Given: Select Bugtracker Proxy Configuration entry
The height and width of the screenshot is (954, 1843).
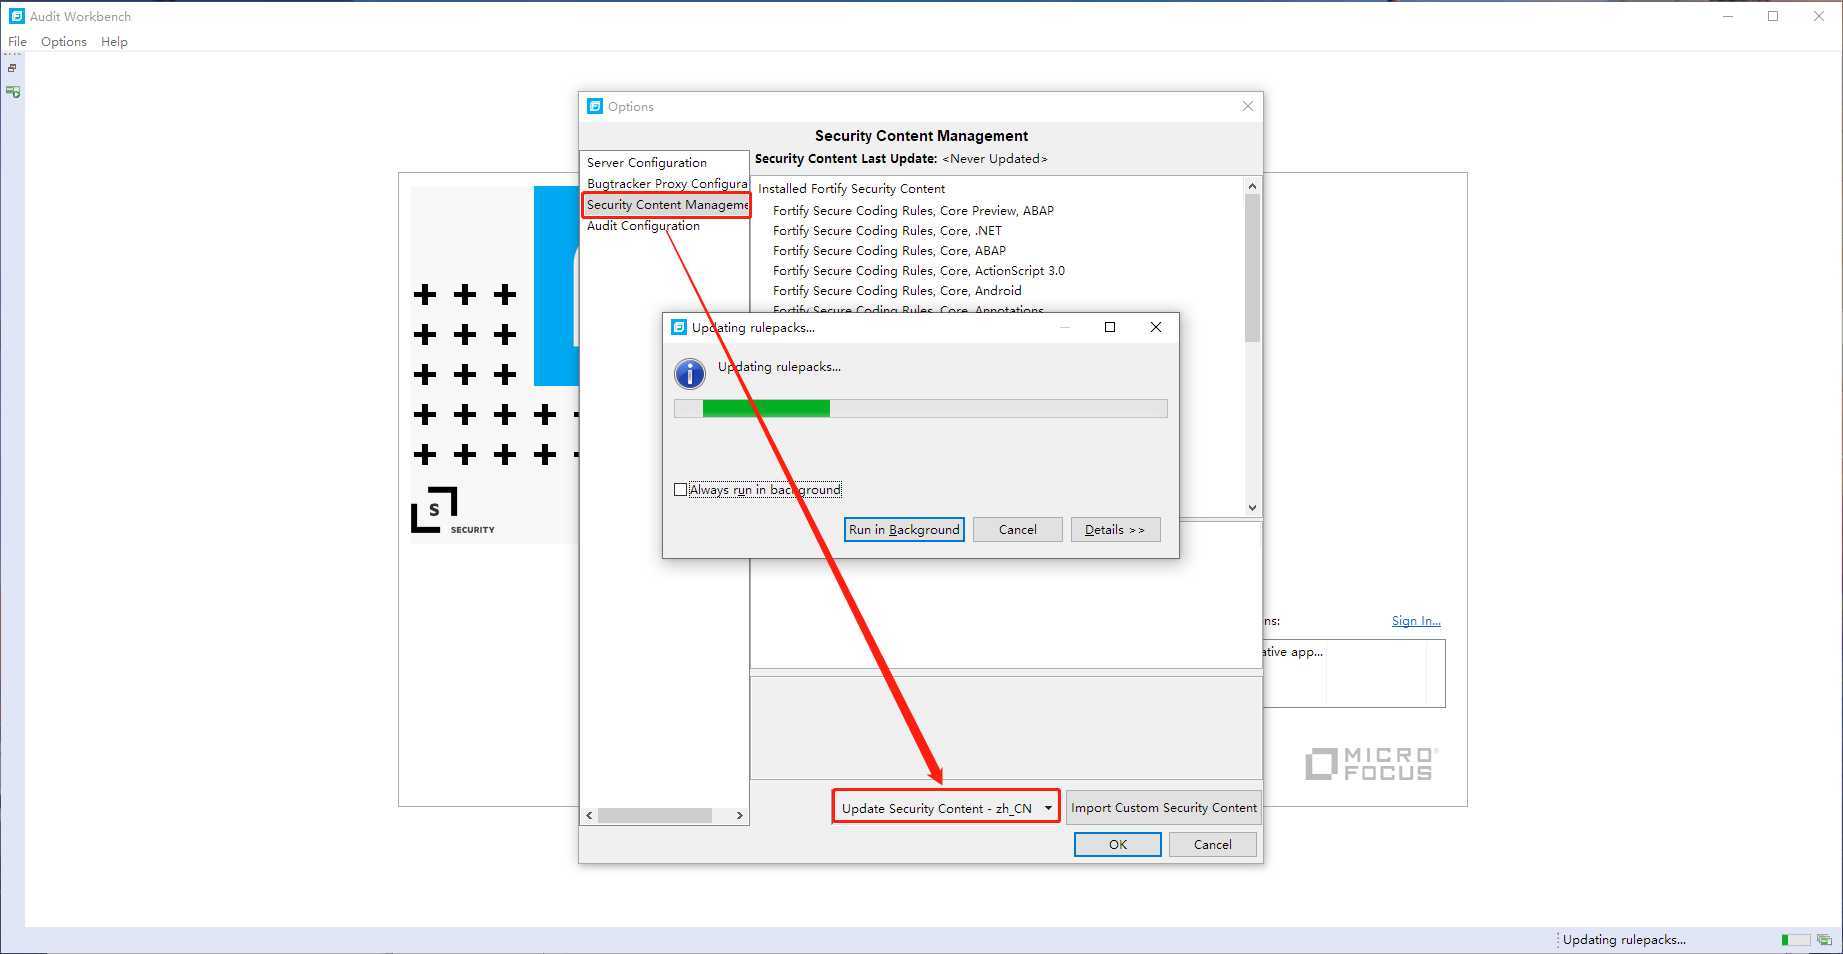Looking at the screenshot, I should (667, 183).
